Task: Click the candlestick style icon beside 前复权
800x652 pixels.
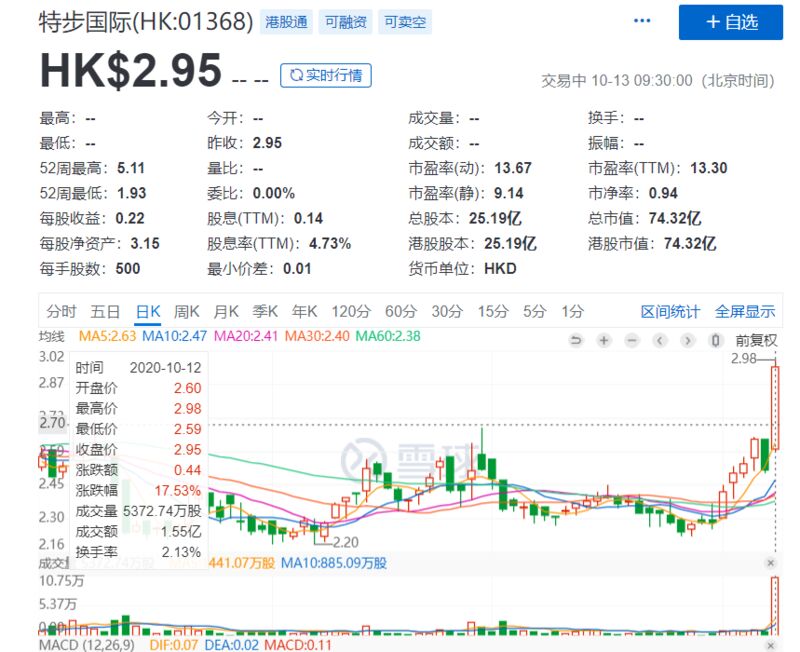Action: (x=716, y=340)
